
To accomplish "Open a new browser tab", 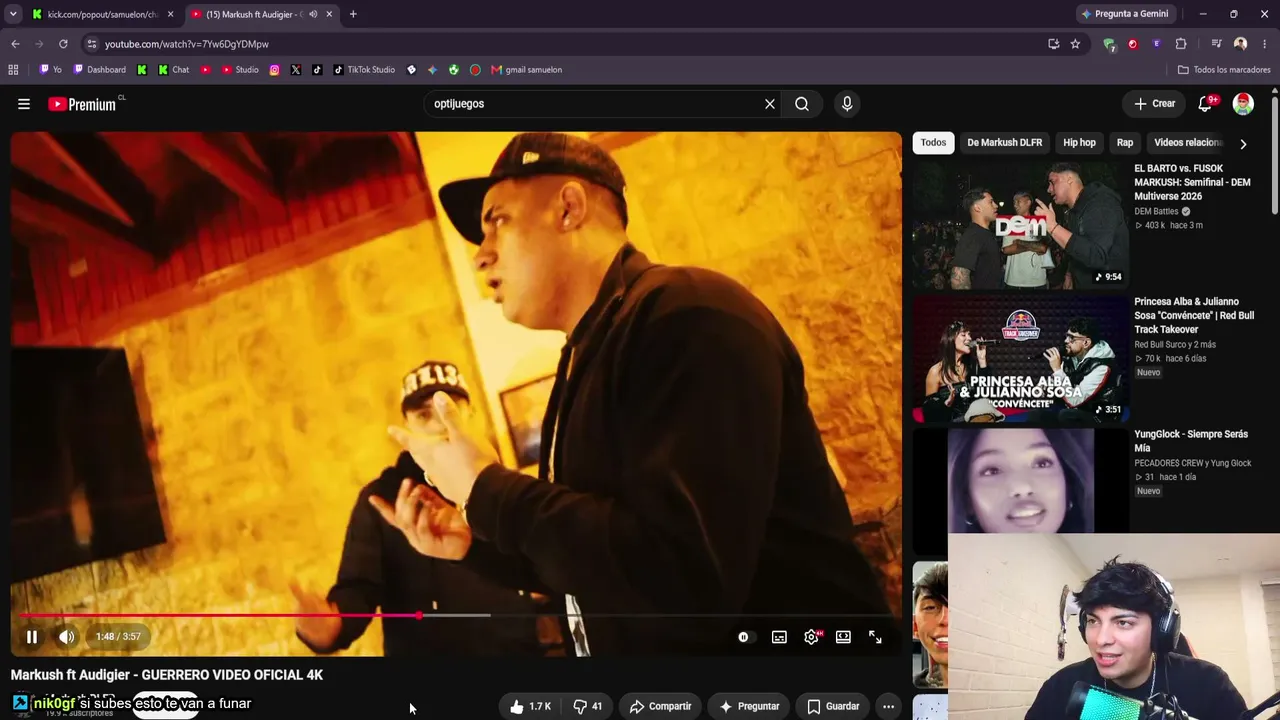I will 353,14.
